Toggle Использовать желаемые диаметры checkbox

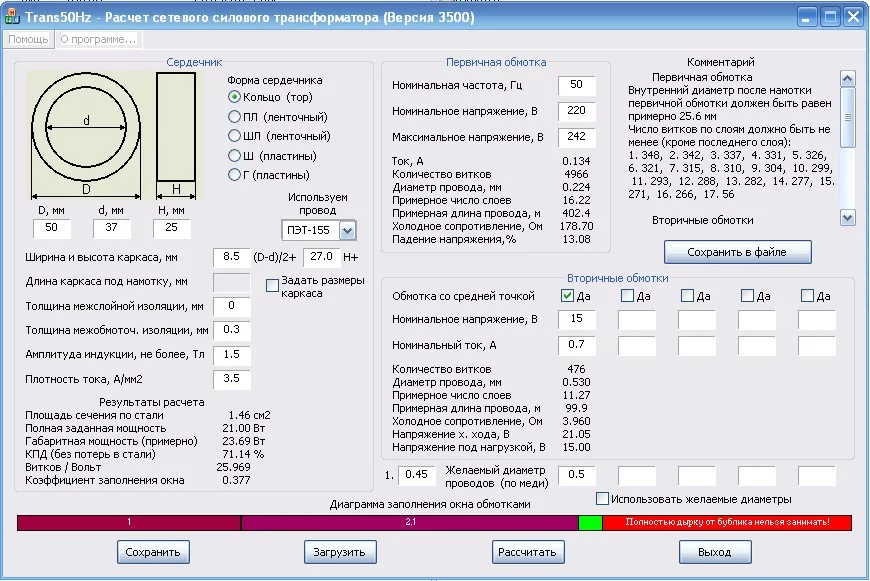(x=602, y=499)
